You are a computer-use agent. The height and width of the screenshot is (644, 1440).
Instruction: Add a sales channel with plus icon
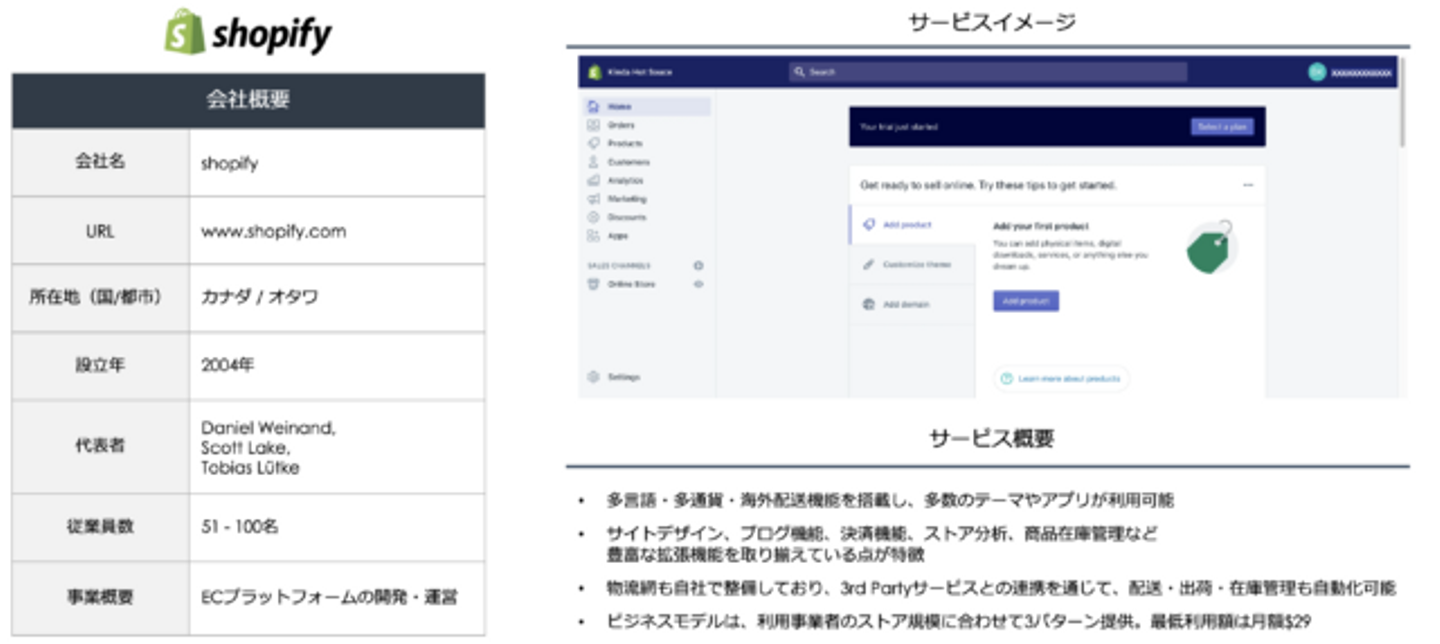tap(698, 265)
